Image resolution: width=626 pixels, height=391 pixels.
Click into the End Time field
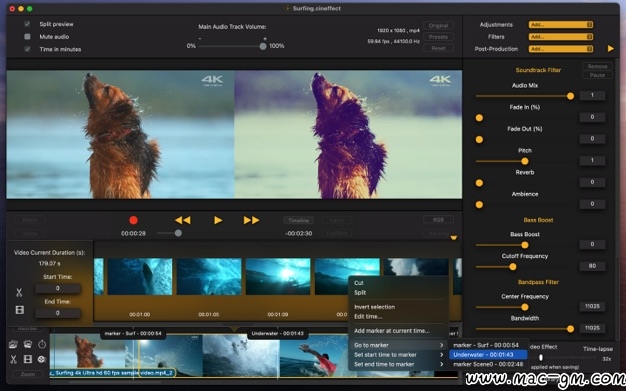pos(57,313)
